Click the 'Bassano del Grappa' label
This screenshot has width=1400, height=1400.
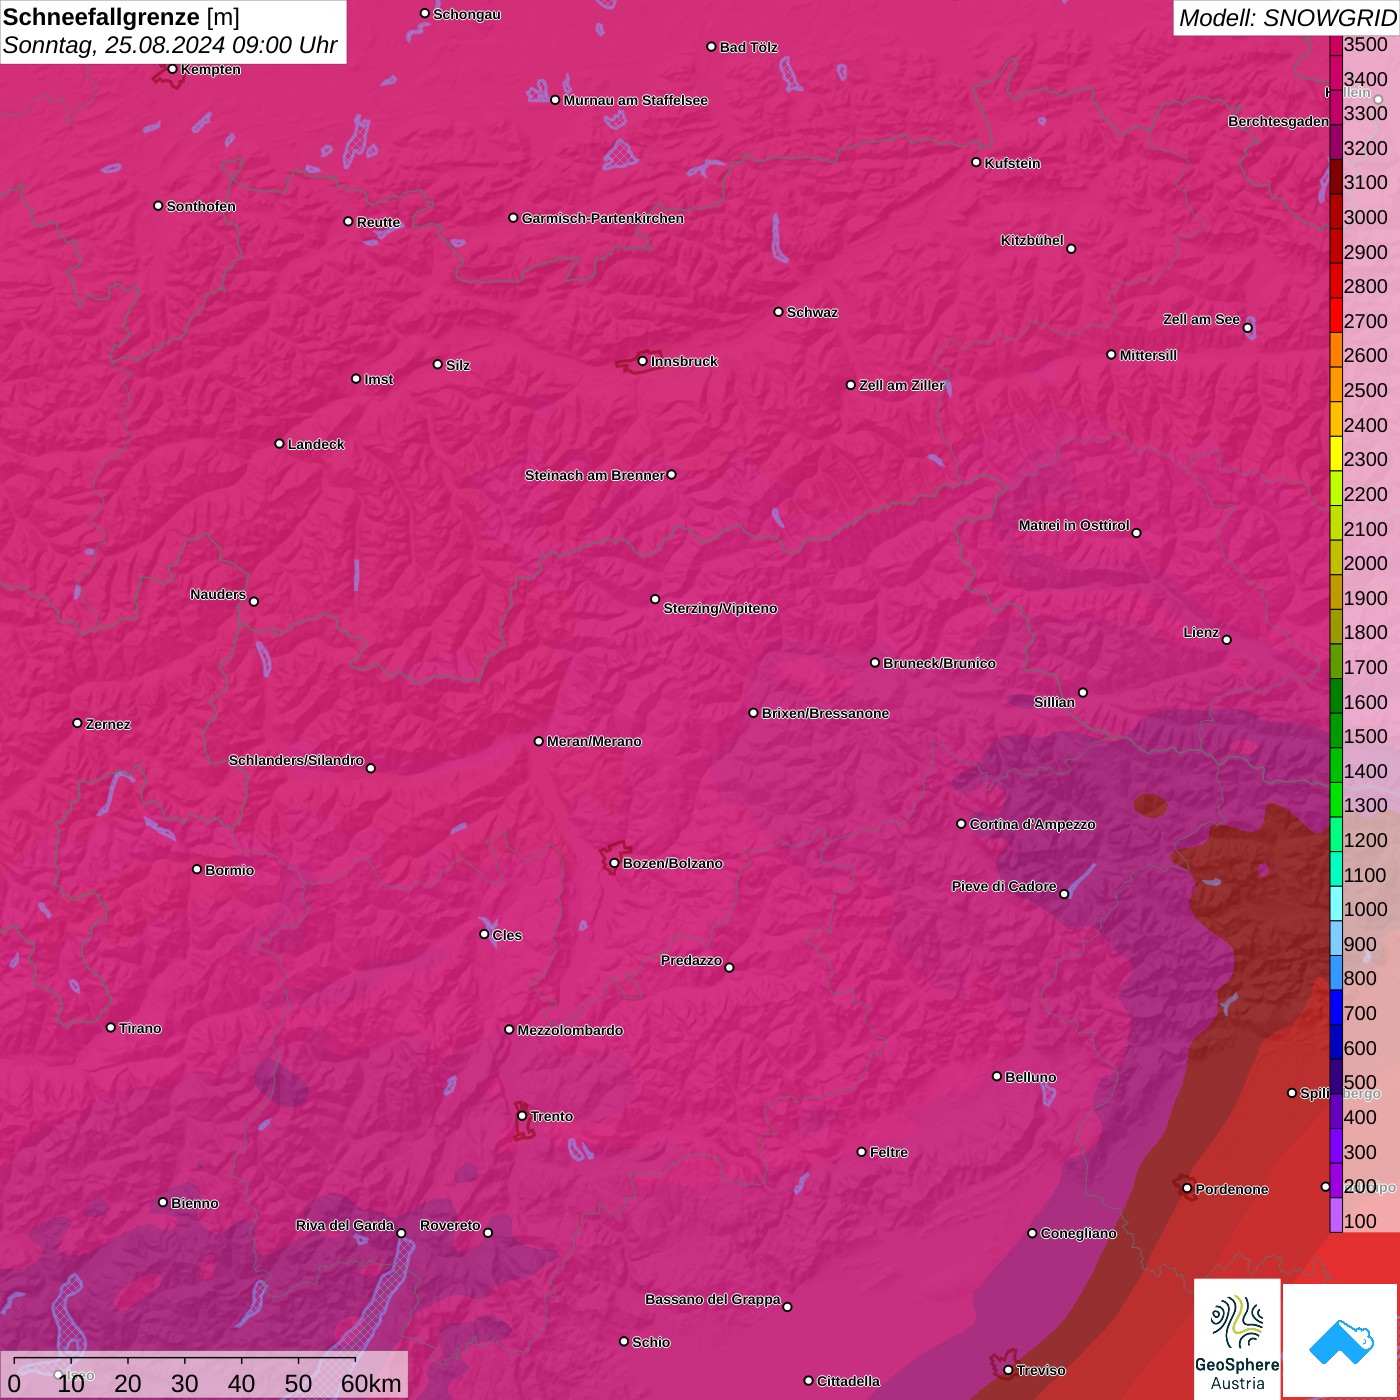tap(712, 1299)
